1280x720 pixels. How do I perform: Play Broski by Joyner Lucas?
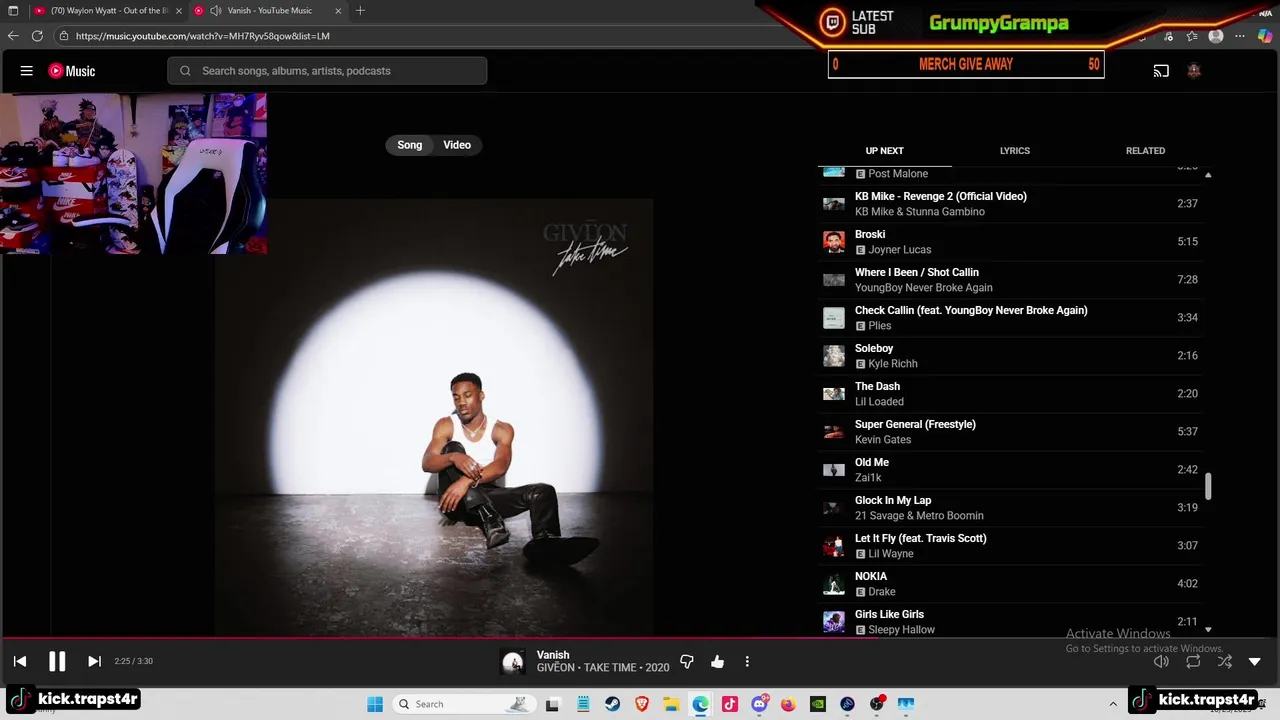[x=1010, y=242]
